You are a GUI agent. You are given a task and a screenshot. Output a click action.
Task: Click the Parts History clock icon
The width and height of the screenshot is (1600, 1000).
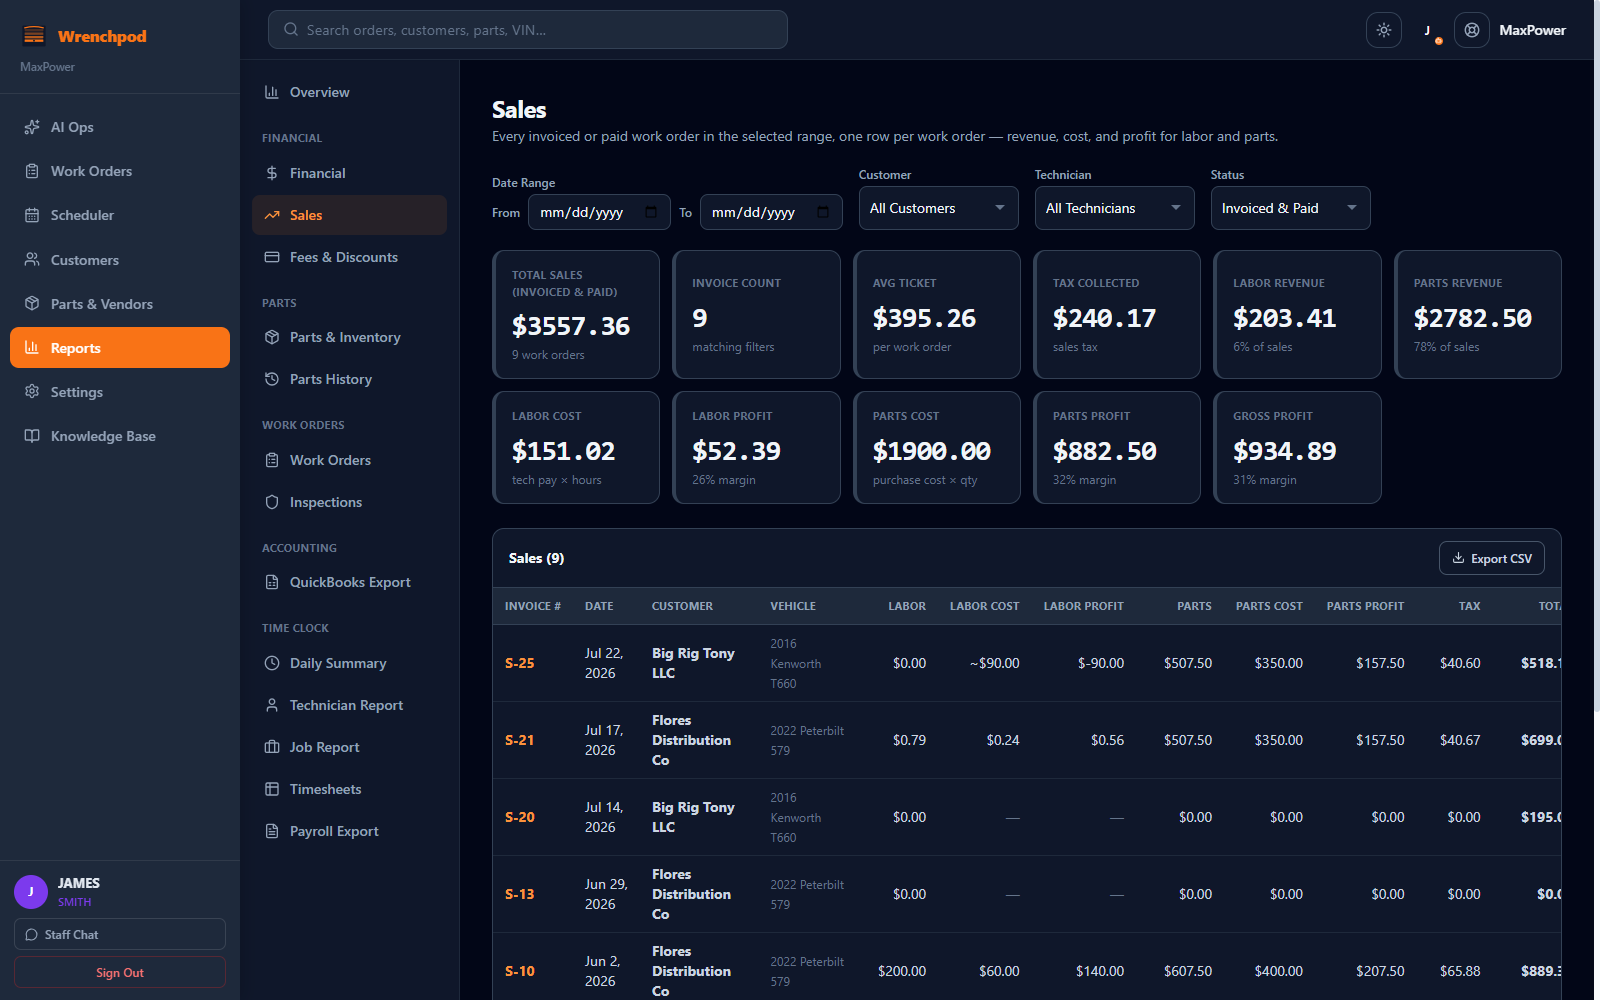pos(272,379)
